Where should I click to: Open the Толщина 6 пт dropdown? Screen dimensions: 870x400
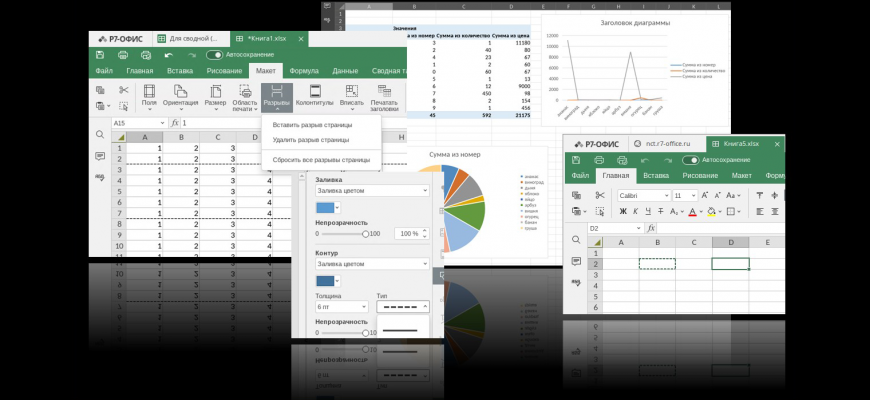point(341,306)
